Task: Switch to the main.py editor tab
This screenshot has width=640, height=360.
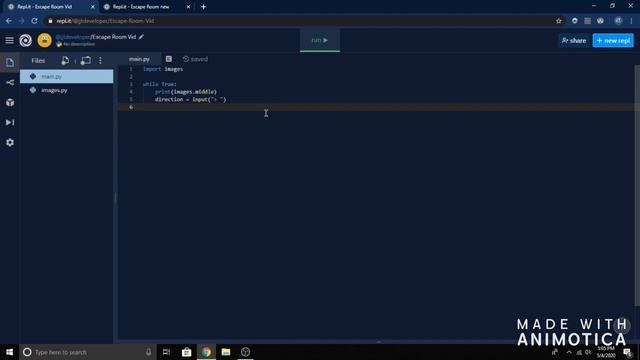Action: point(139,59)
